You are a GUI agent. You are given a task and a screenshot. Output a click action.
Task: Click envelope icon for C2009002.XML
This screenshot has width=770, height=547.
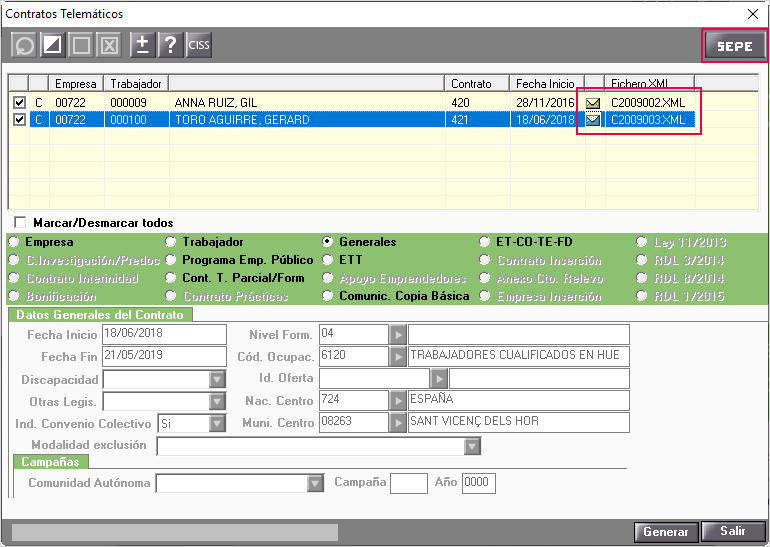click(x=593, y=103)
